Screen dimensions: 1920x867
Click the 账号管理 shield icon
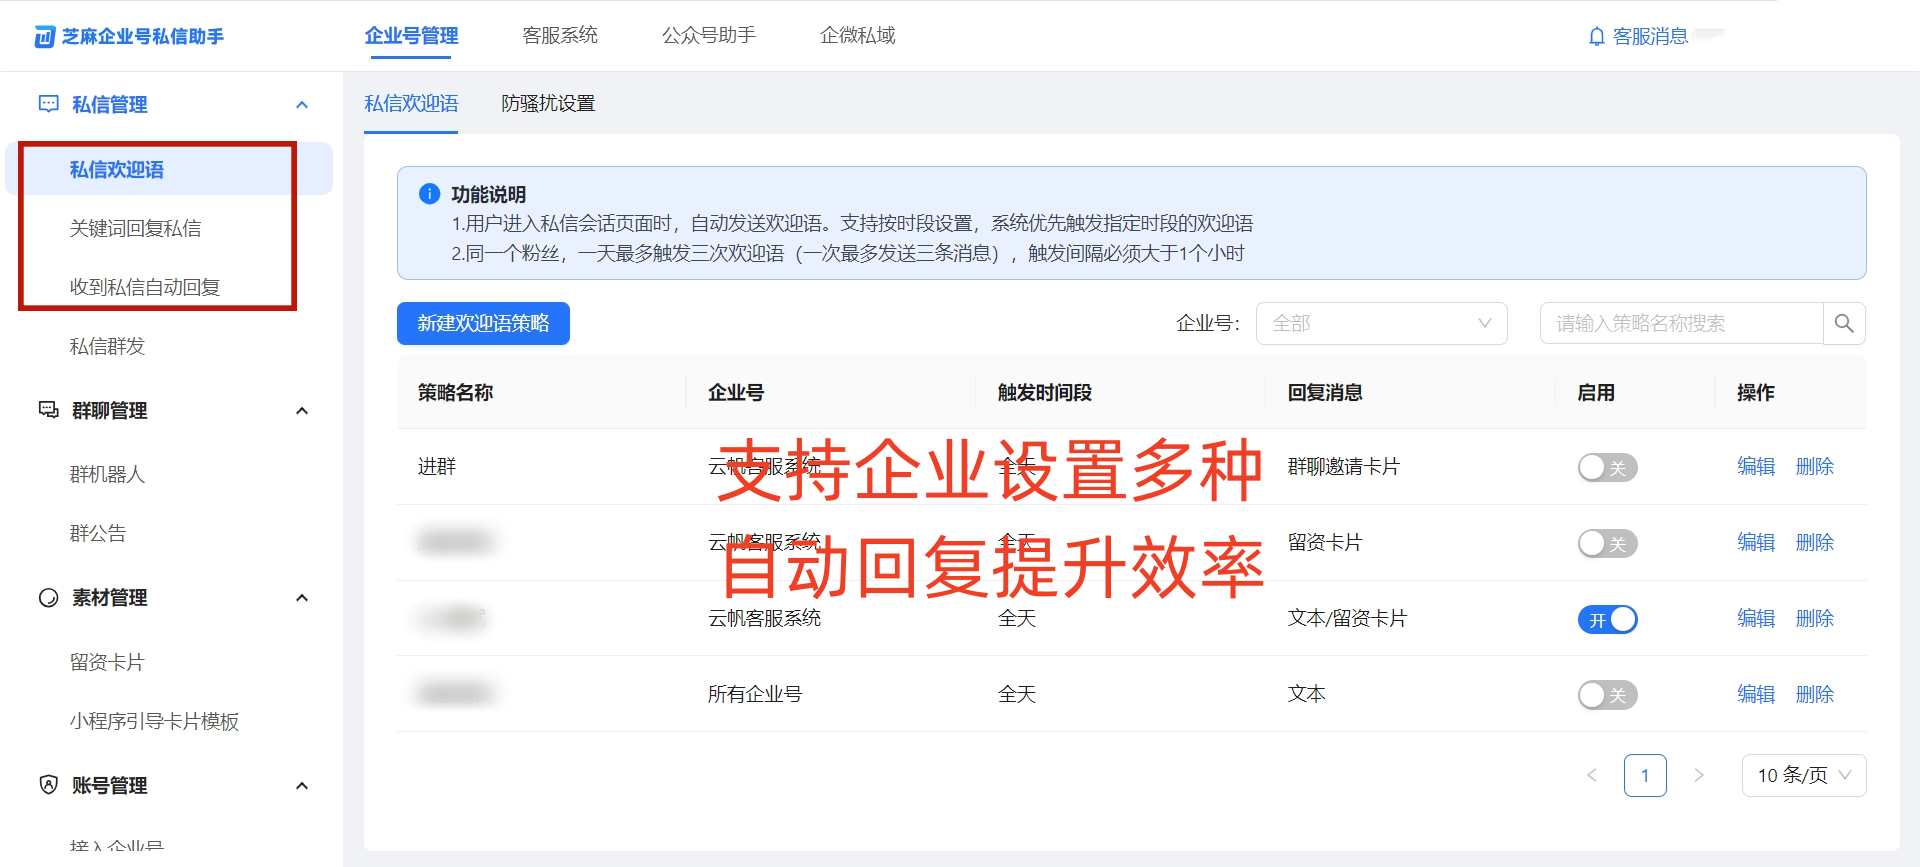[x=48, y=785]
